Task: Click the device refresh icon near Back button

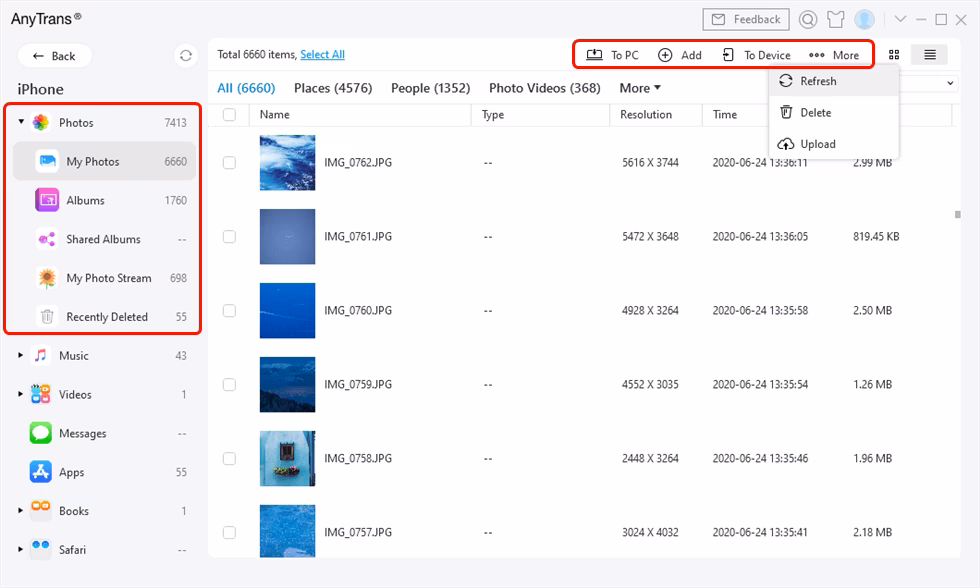Action: (x=186, y=56)
